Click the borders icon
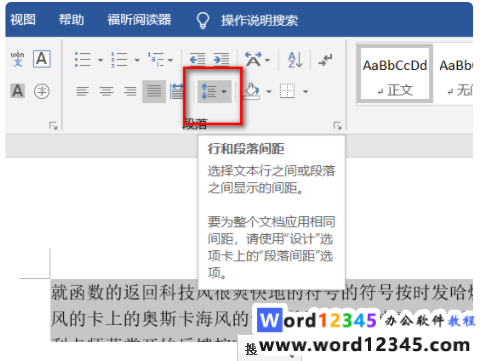Image resolution: width=480 pixels, height=361 pixels. (x=287, y=91)
